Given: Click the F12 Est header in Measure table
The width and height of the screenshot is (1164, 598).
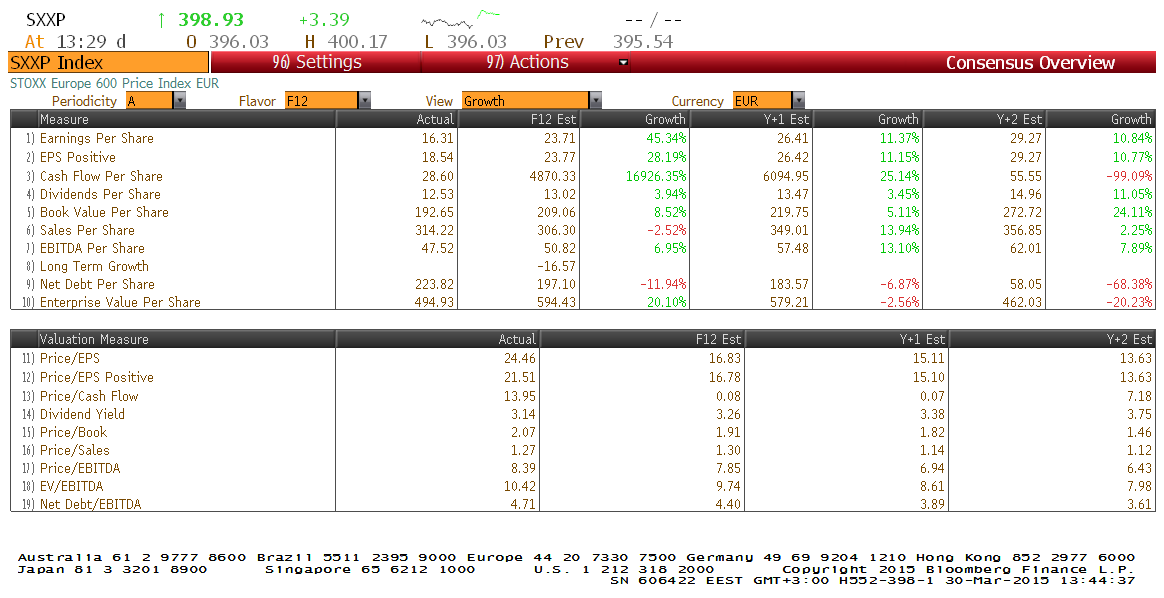Looking at the screenshot, I should click(x=517, y=119).
